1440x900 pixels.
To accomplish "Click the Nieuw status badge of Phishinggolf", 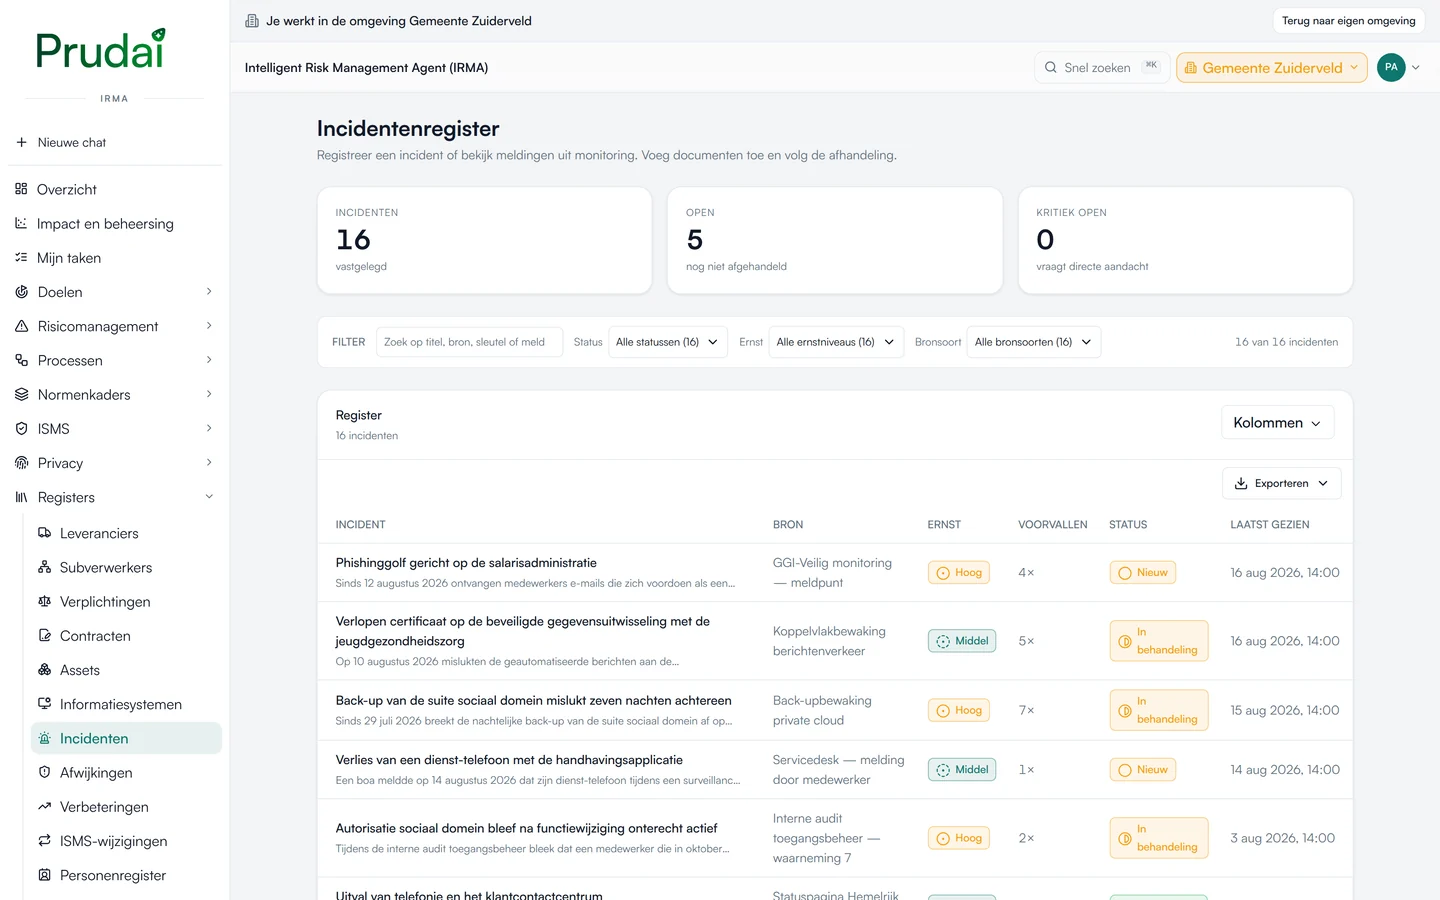I will tap(1142, 573).
